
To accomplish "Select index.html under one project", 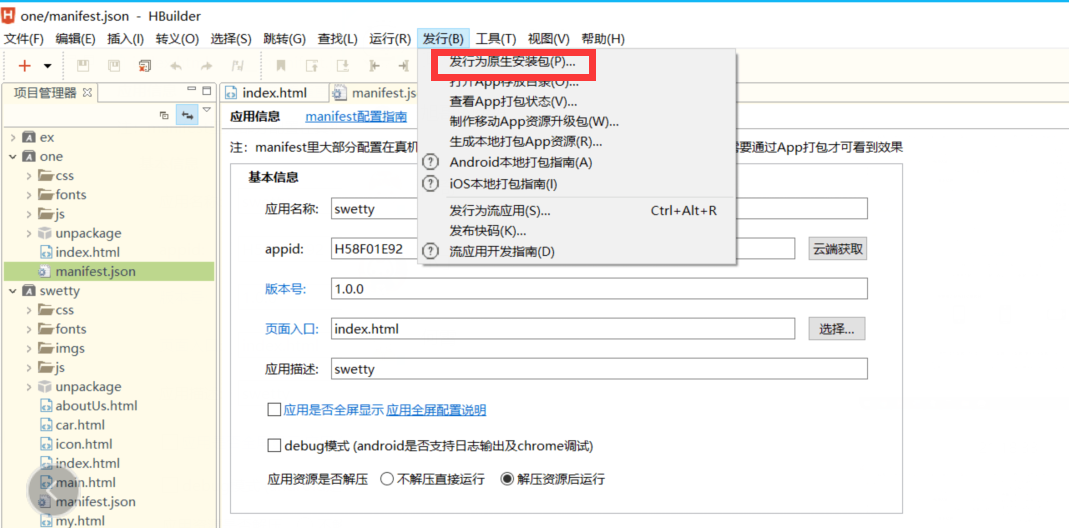I will [87, 252].
